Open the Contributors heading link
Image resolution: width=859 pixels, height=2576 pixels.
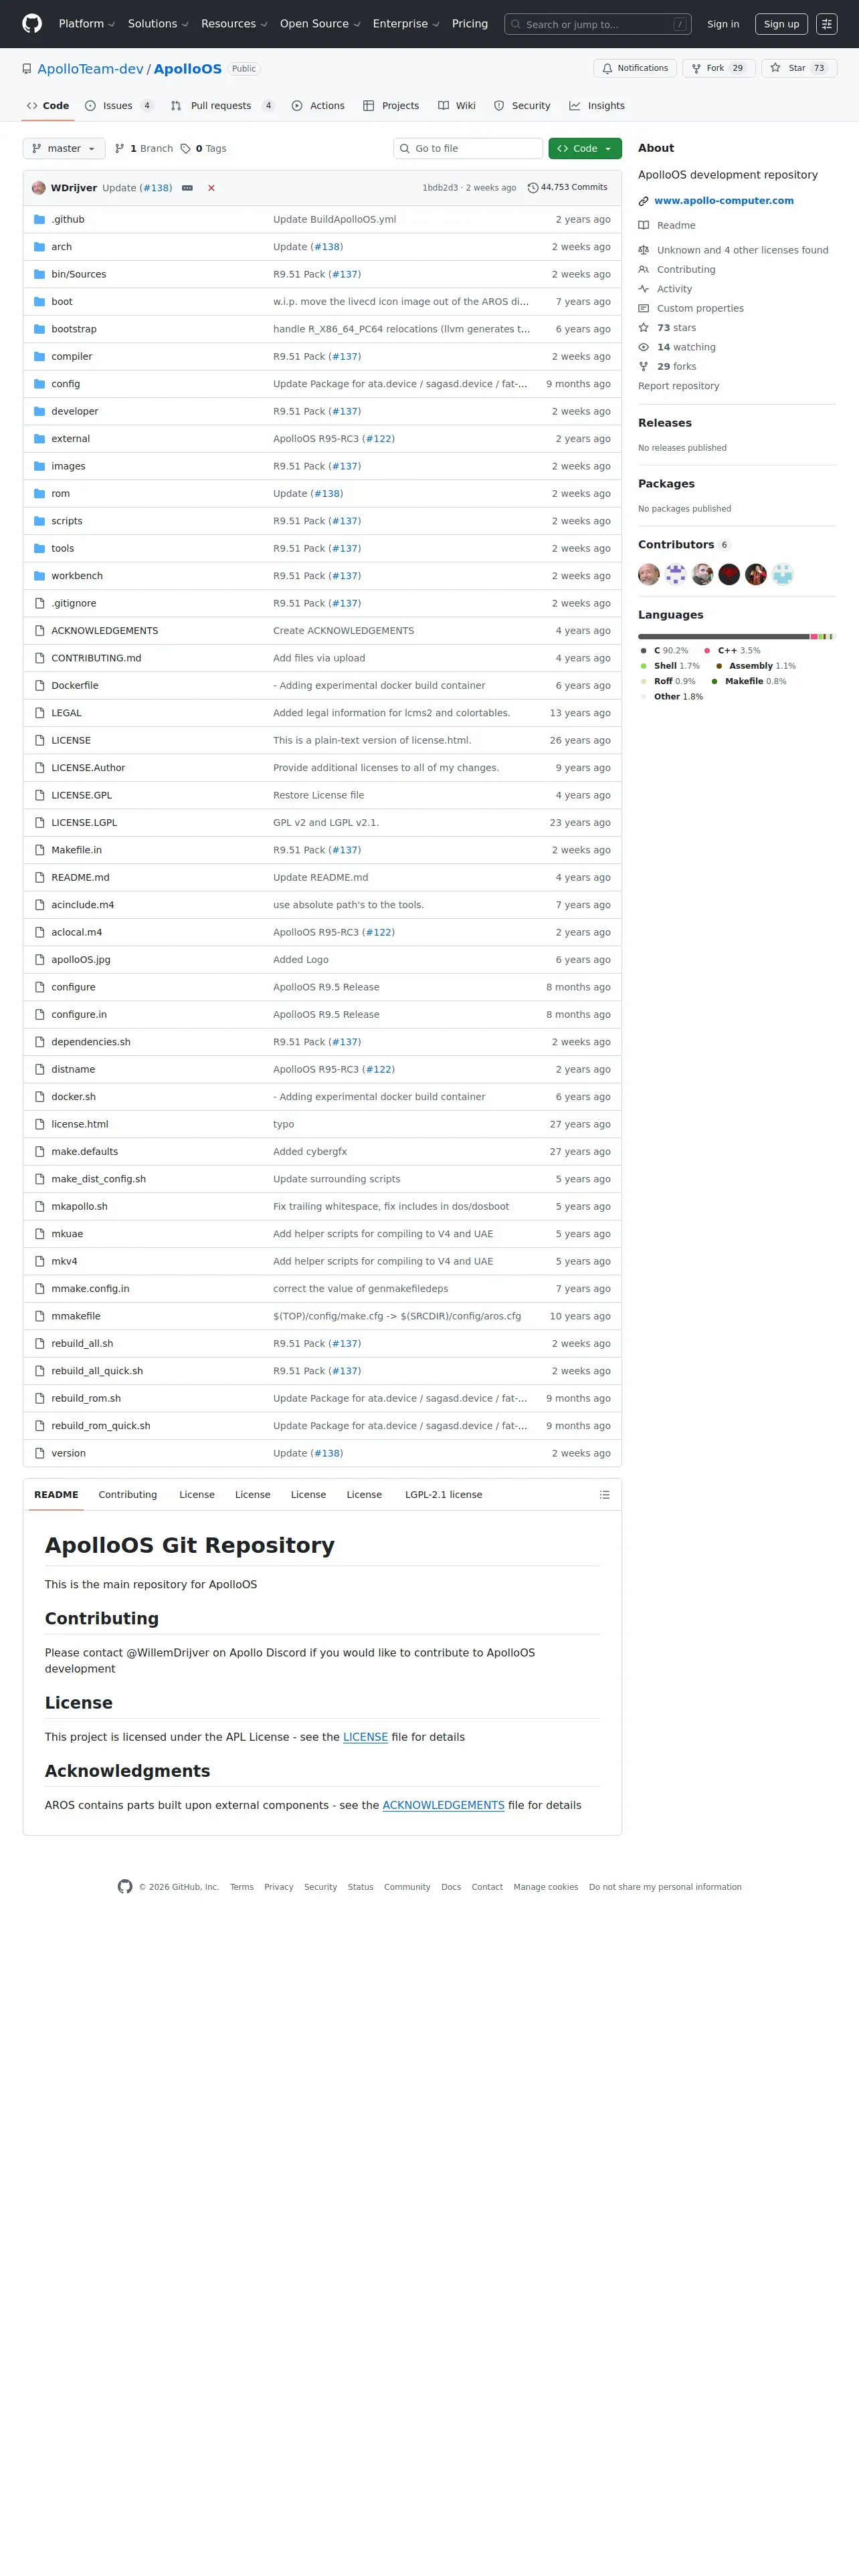click(685, 545)
